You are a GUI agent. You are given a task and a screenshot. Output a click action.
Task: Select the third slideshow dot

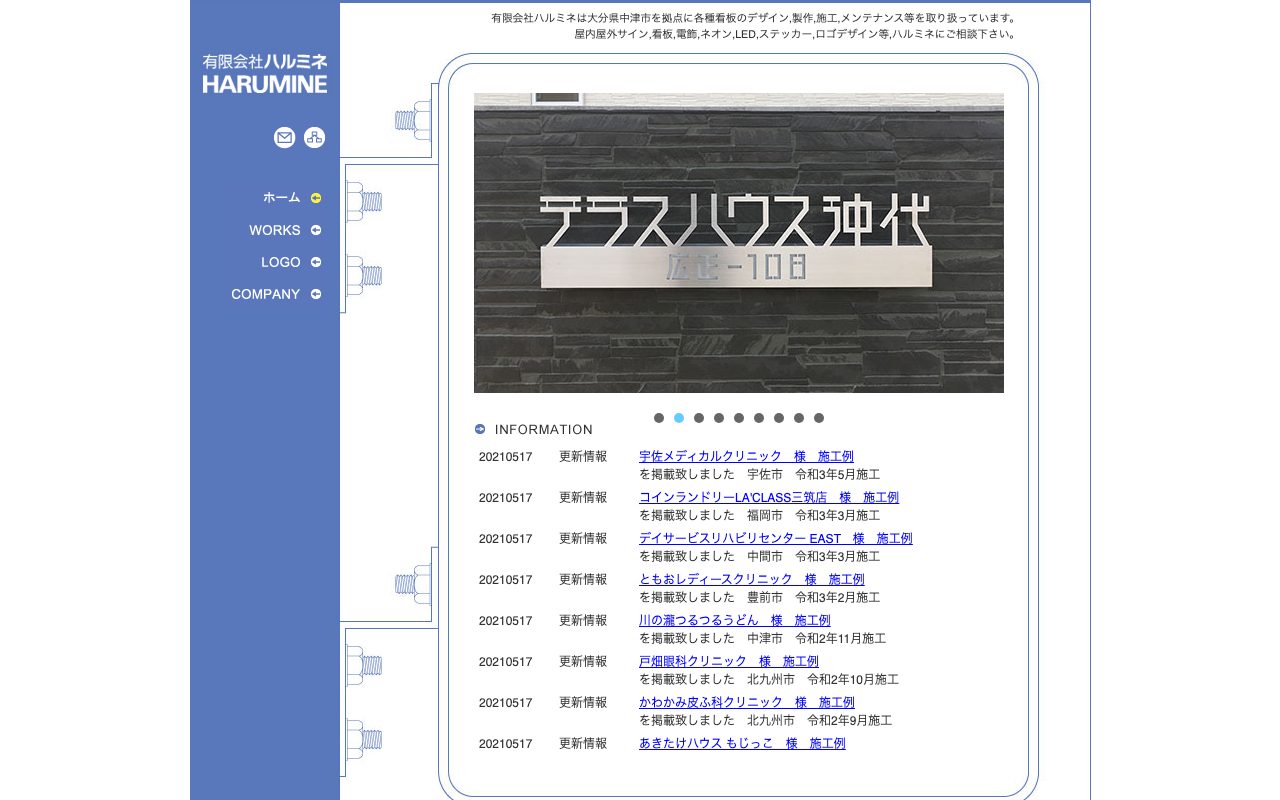pyautogui.click(x=699, y=418)
